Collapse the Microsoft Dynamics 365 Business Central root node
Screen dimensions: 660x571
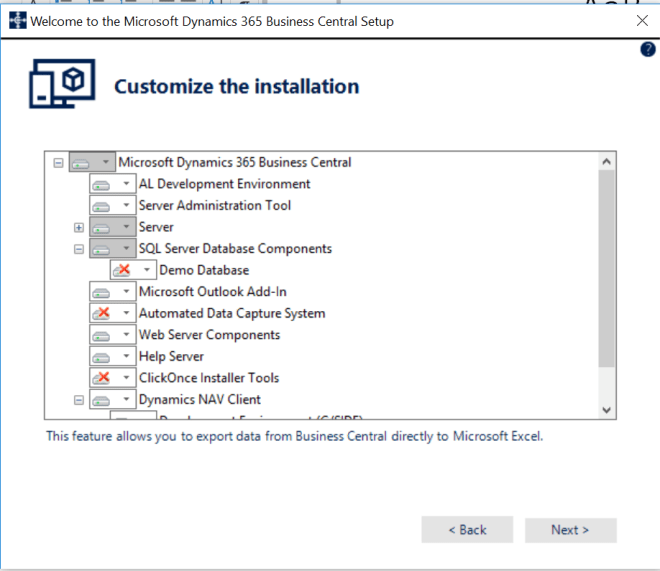[x=59, y=163]
